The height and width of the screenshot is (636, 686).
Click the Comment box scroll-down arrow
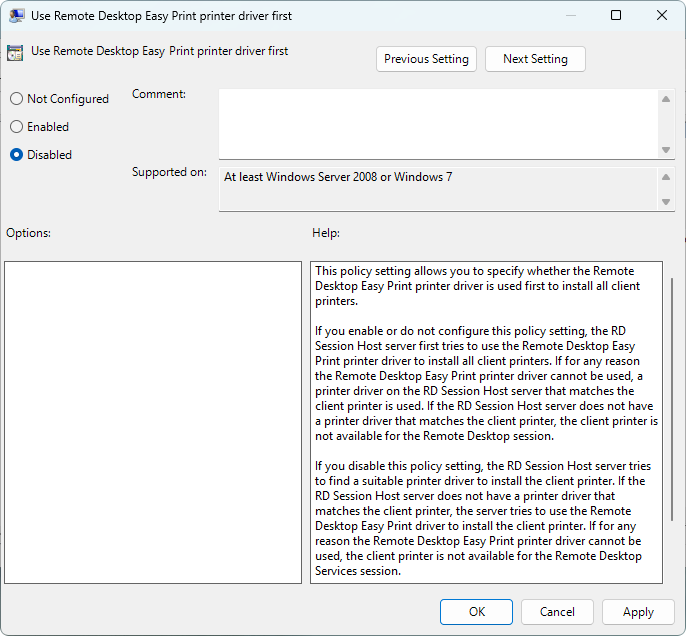(x=666, y=150)
